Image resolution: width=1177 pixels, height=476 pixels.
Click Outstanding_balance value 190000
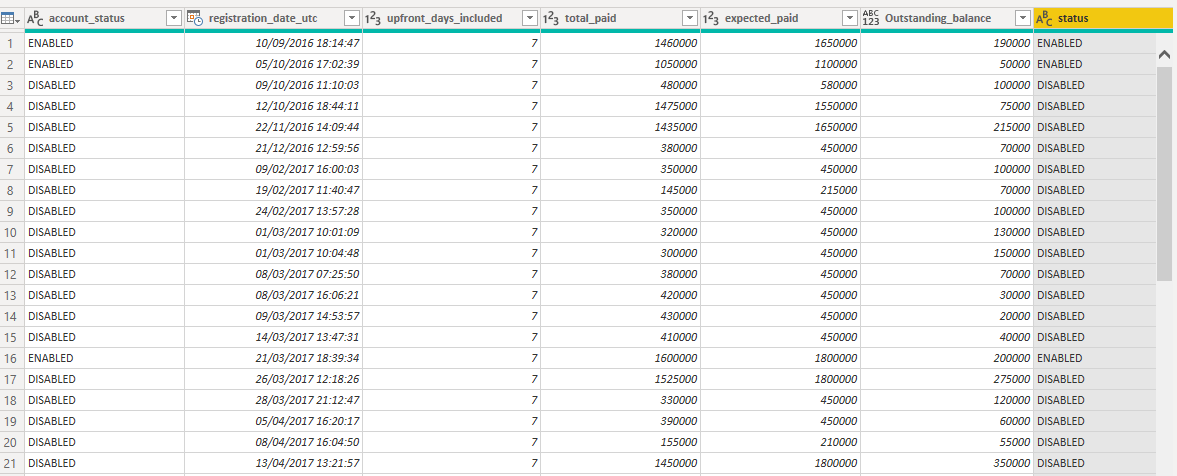[1010, 44]
